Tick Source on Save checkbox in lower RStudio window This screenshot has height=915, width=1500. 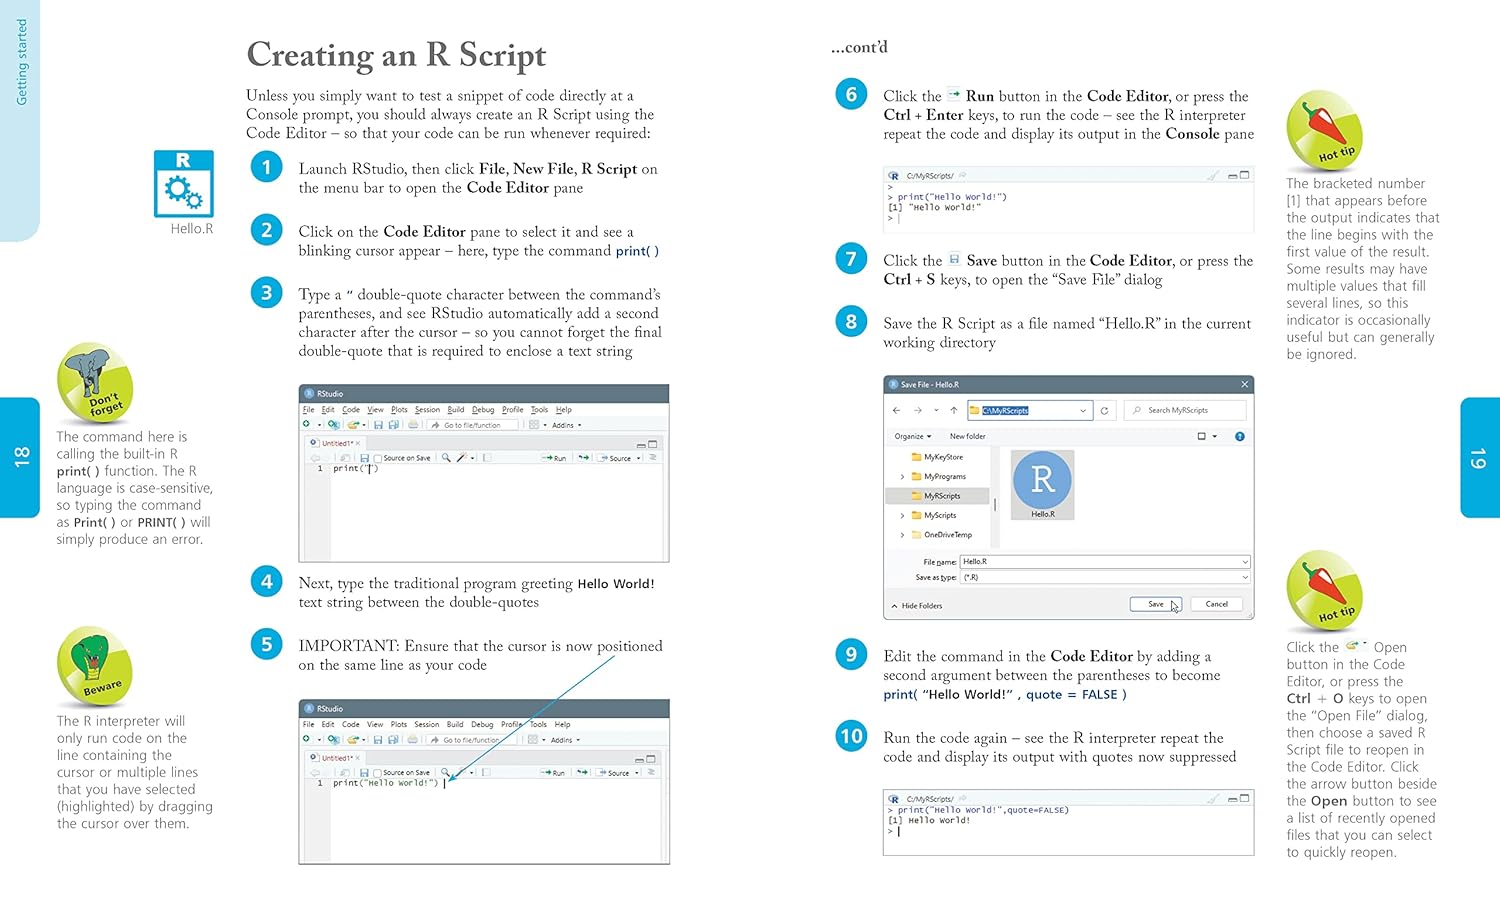point(378,773)
